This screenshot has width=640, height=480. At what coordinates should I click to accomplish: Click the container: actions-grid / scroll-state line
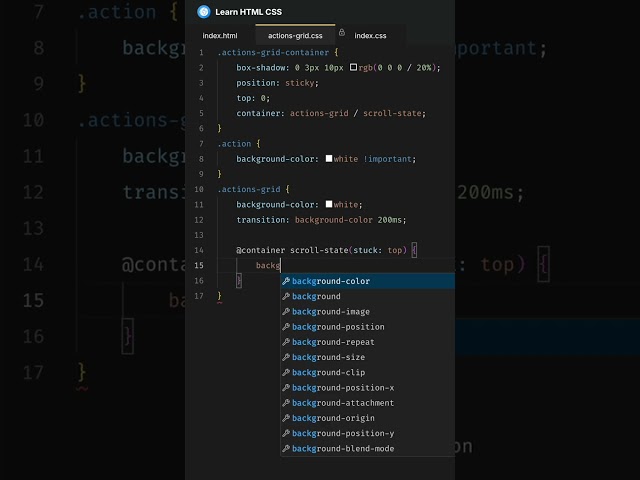(x=331, y=113)
